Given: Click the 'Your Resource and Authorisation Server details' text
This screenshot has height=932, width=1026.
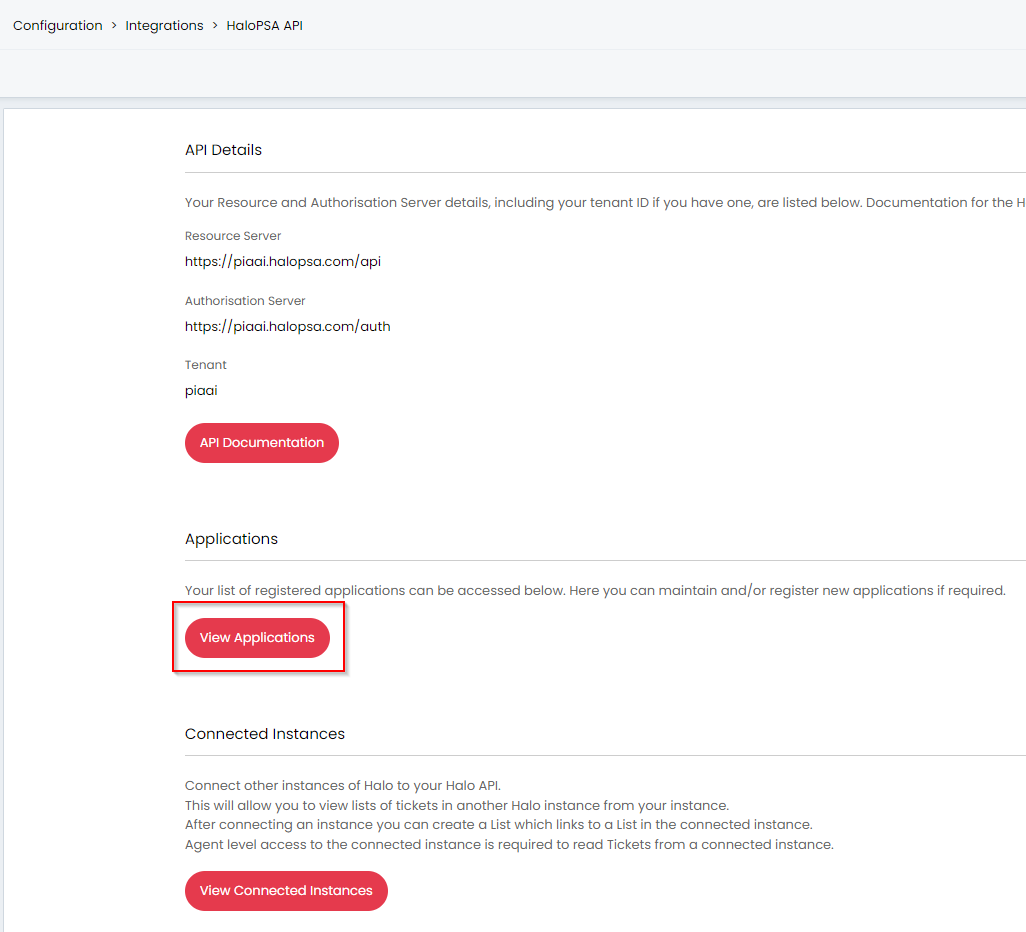Looking at the screenshot, I should click(x=605, y=203).
